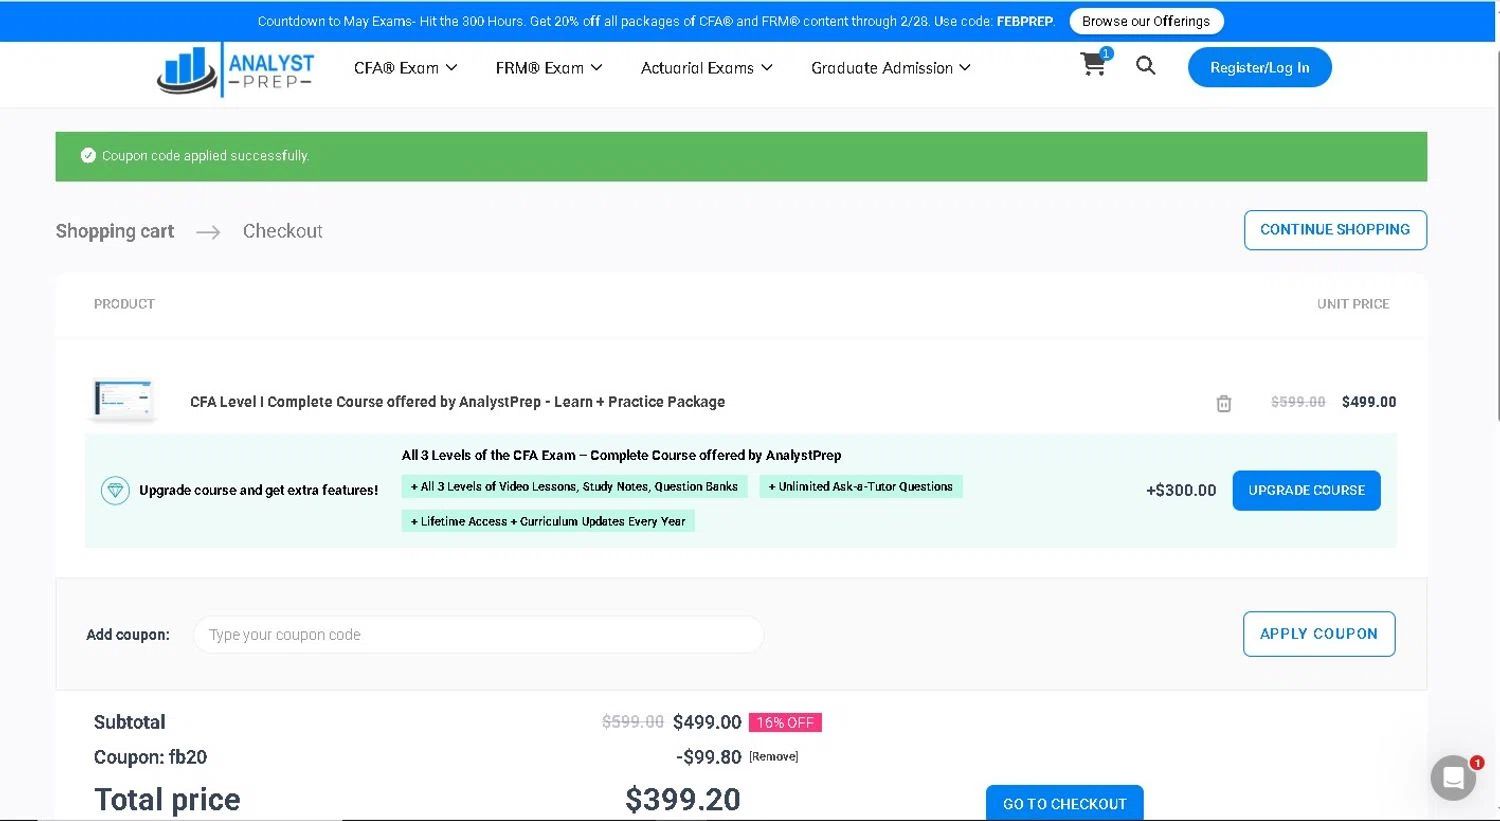
Task: Click the 16% OFF badge
Action: click(x=785, y=722)
